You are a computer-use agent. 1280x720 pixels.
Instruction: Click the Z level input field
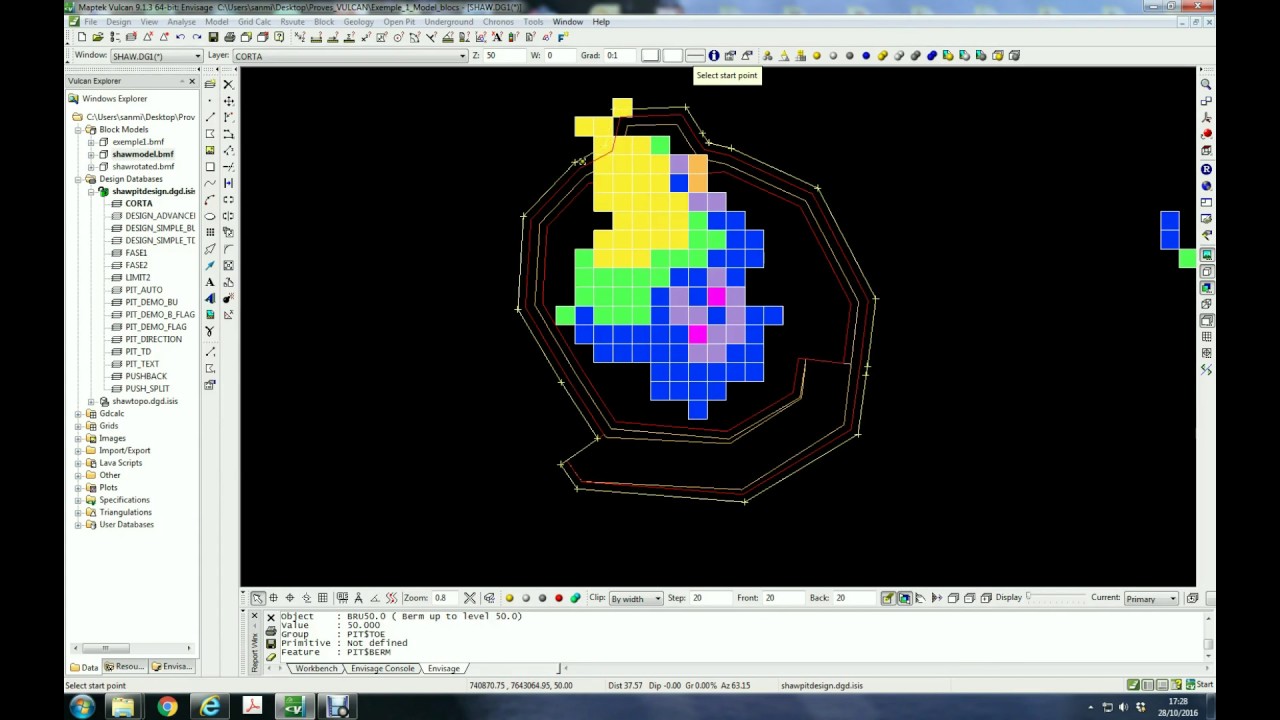coord(504,56)
